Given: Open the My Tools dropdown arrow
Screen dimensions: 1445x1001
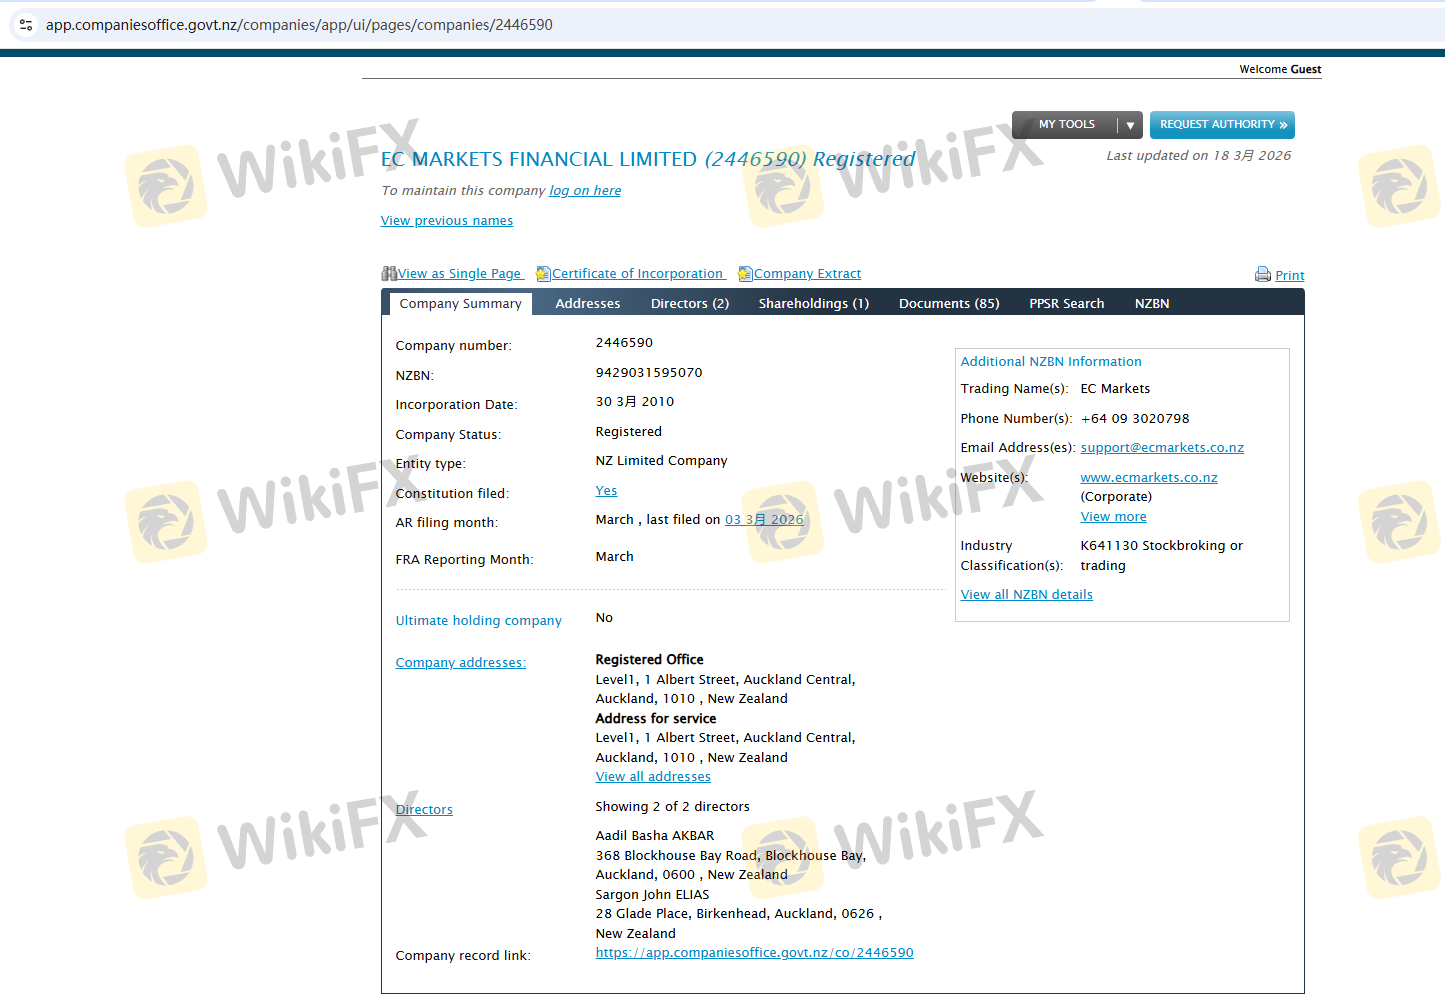Looking at the screenshot, I should point(1130,125).
